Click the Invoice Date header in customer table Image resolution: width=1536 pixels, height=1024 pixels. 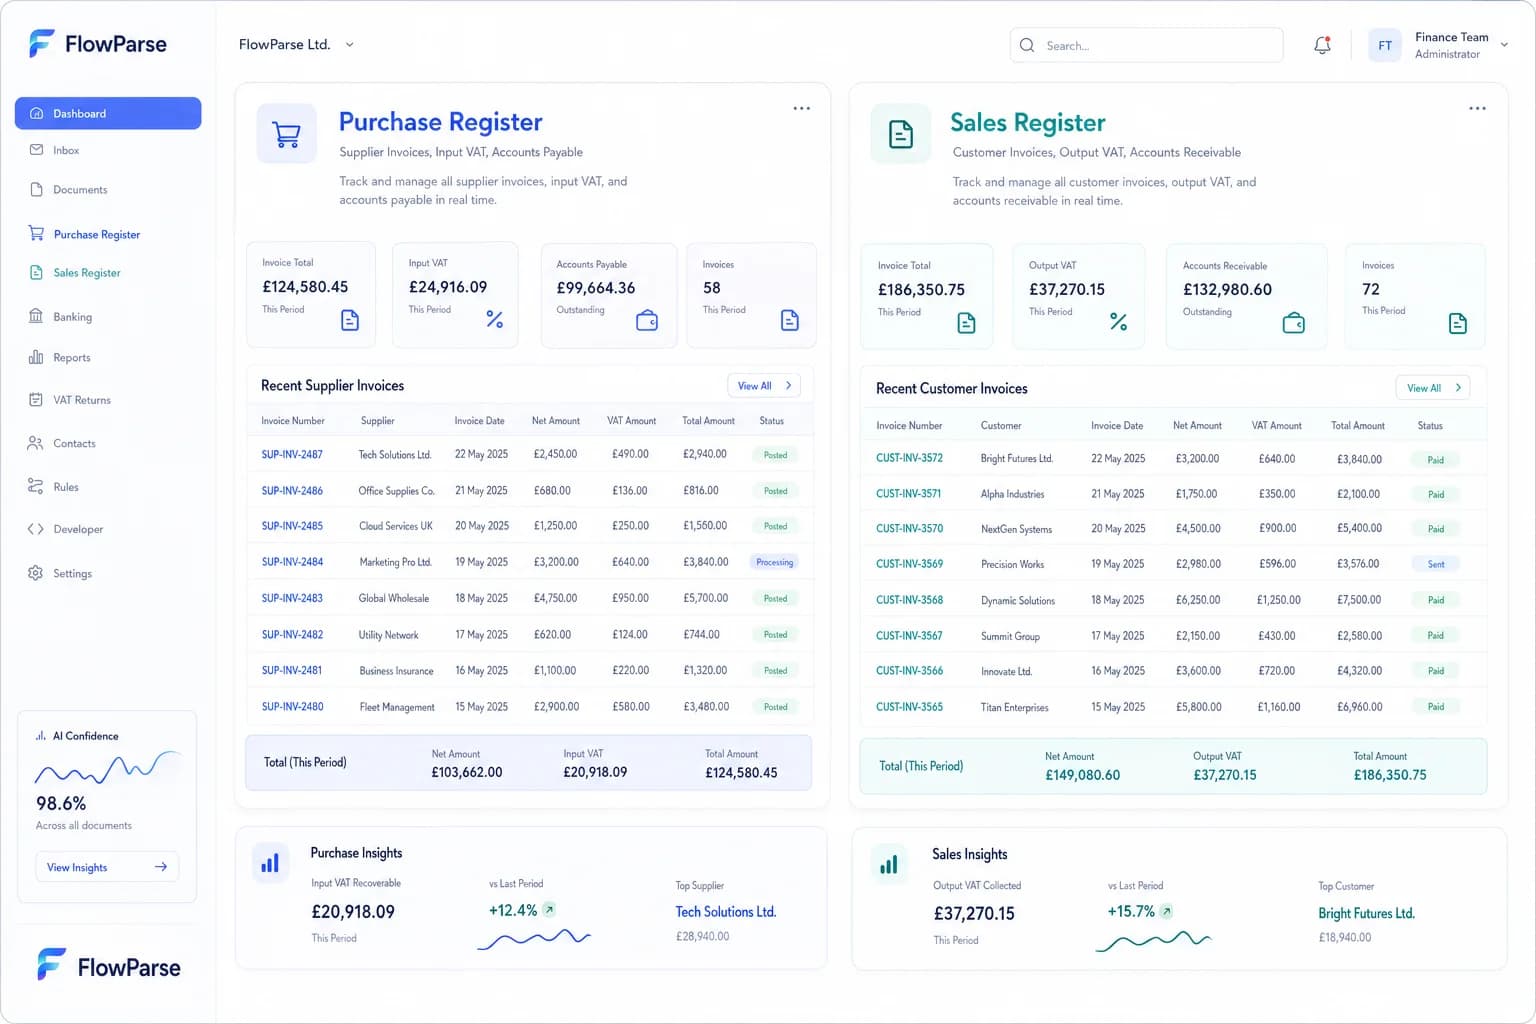pos(1117,425)
